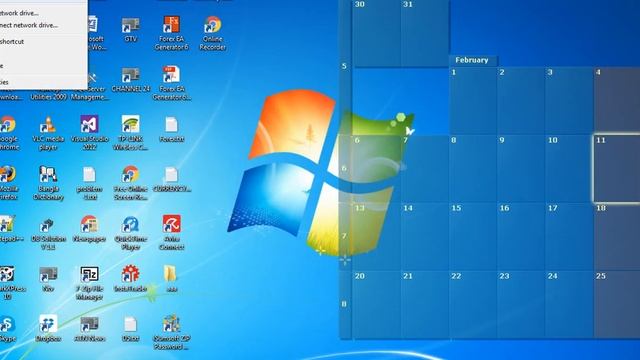This screenshot has height=360, width=640.
Task: Select February 3 calendar cell
Action: point(569,100)
